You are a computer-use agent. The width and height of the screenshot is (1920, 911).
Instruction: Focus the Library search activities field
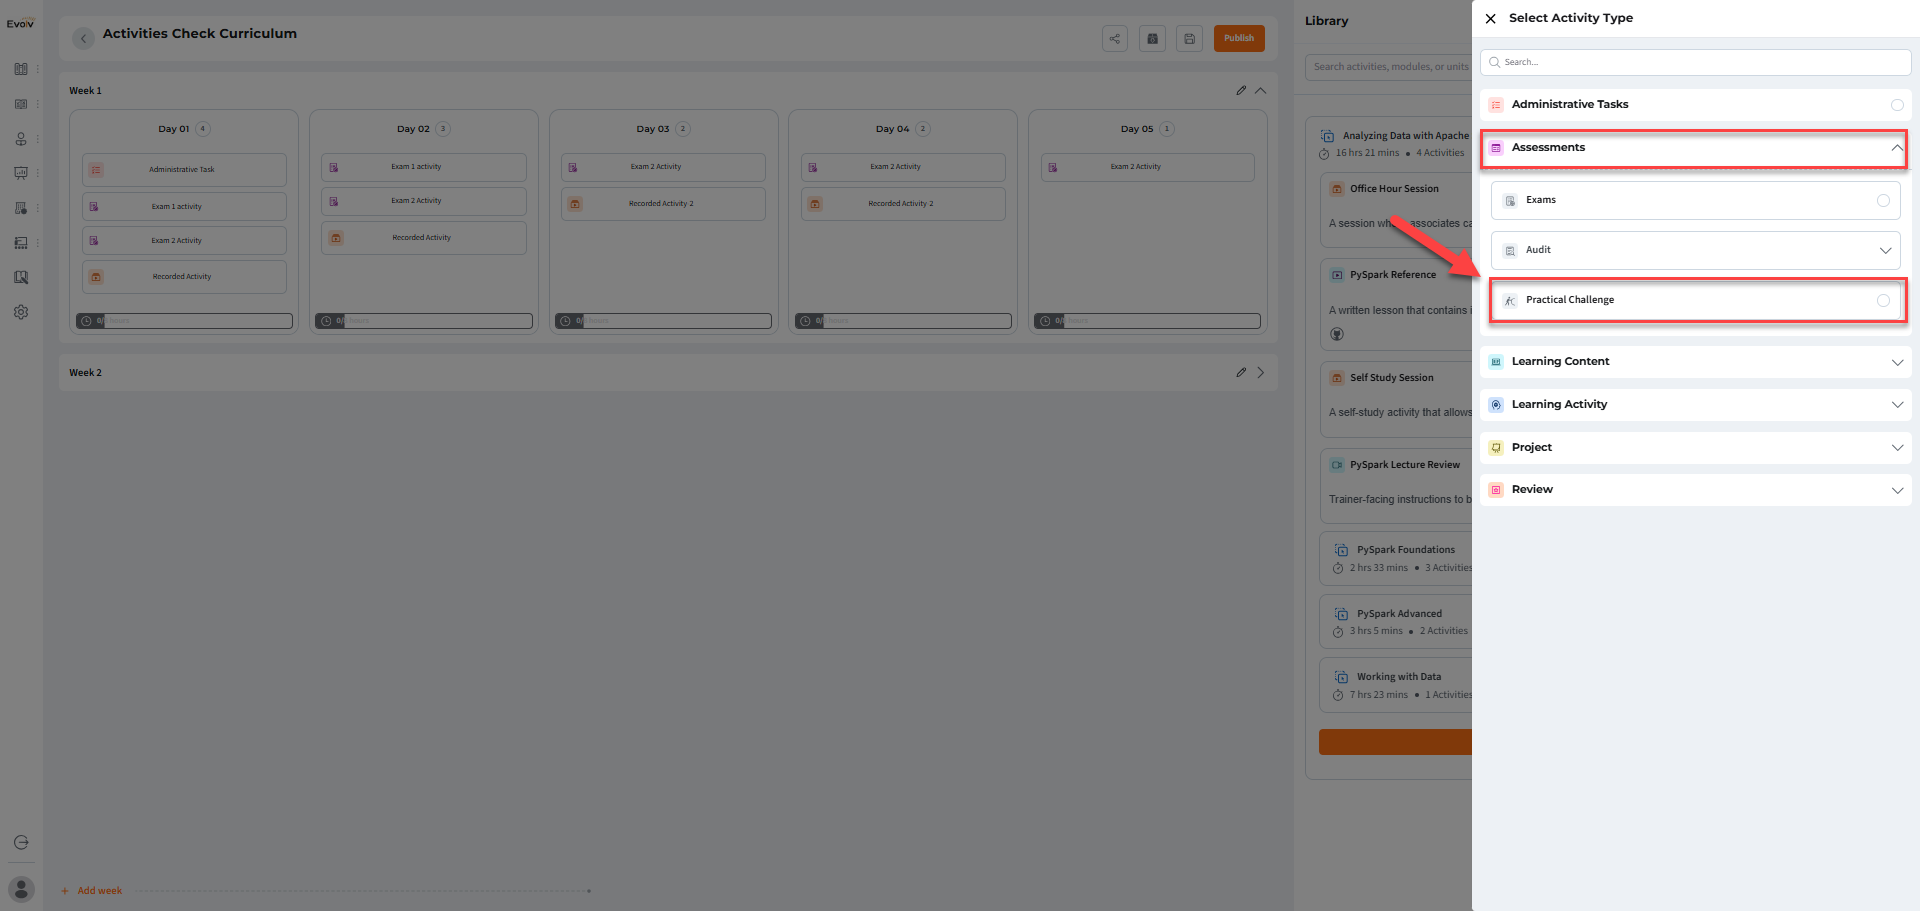click(x=1389, y=67)
